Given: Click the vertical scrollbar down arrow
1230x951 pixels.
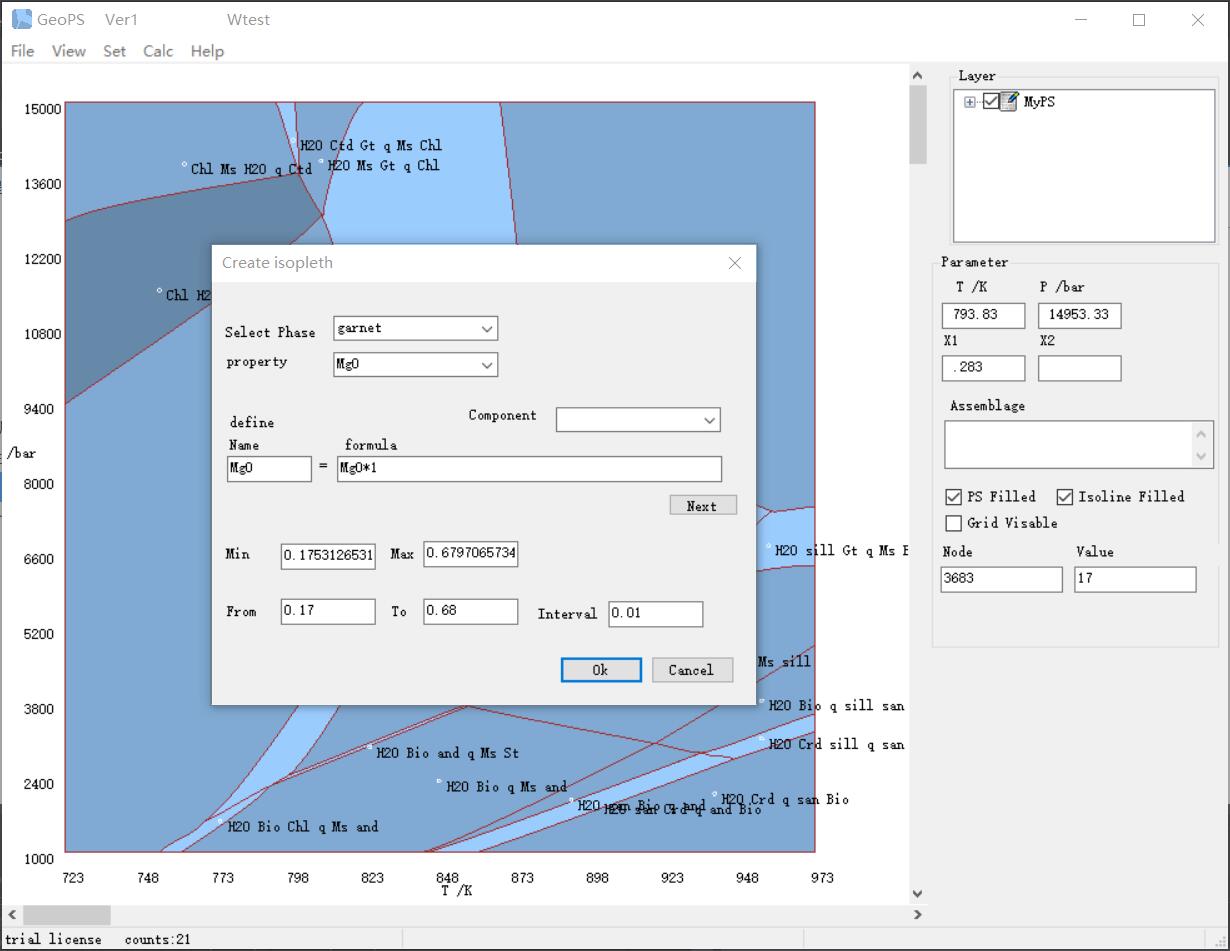Looking at the screenshot, I should [918, 893].
